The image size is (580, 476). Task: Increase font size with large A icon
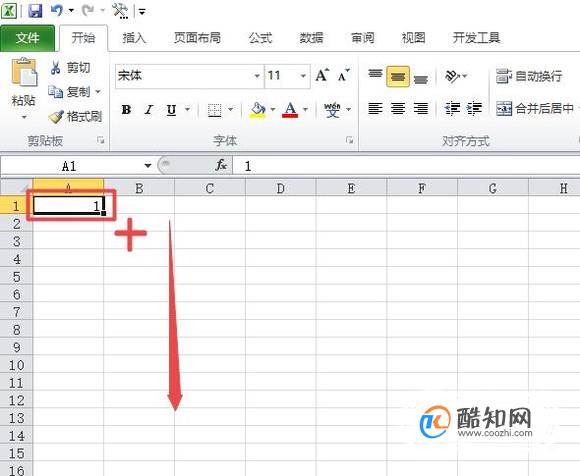pyautogui.click(x=322, y=75)
